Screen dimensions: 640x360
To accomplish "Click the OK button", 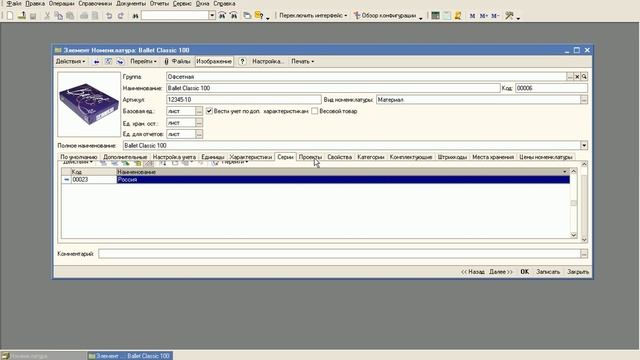I will [x=524, y=272].
